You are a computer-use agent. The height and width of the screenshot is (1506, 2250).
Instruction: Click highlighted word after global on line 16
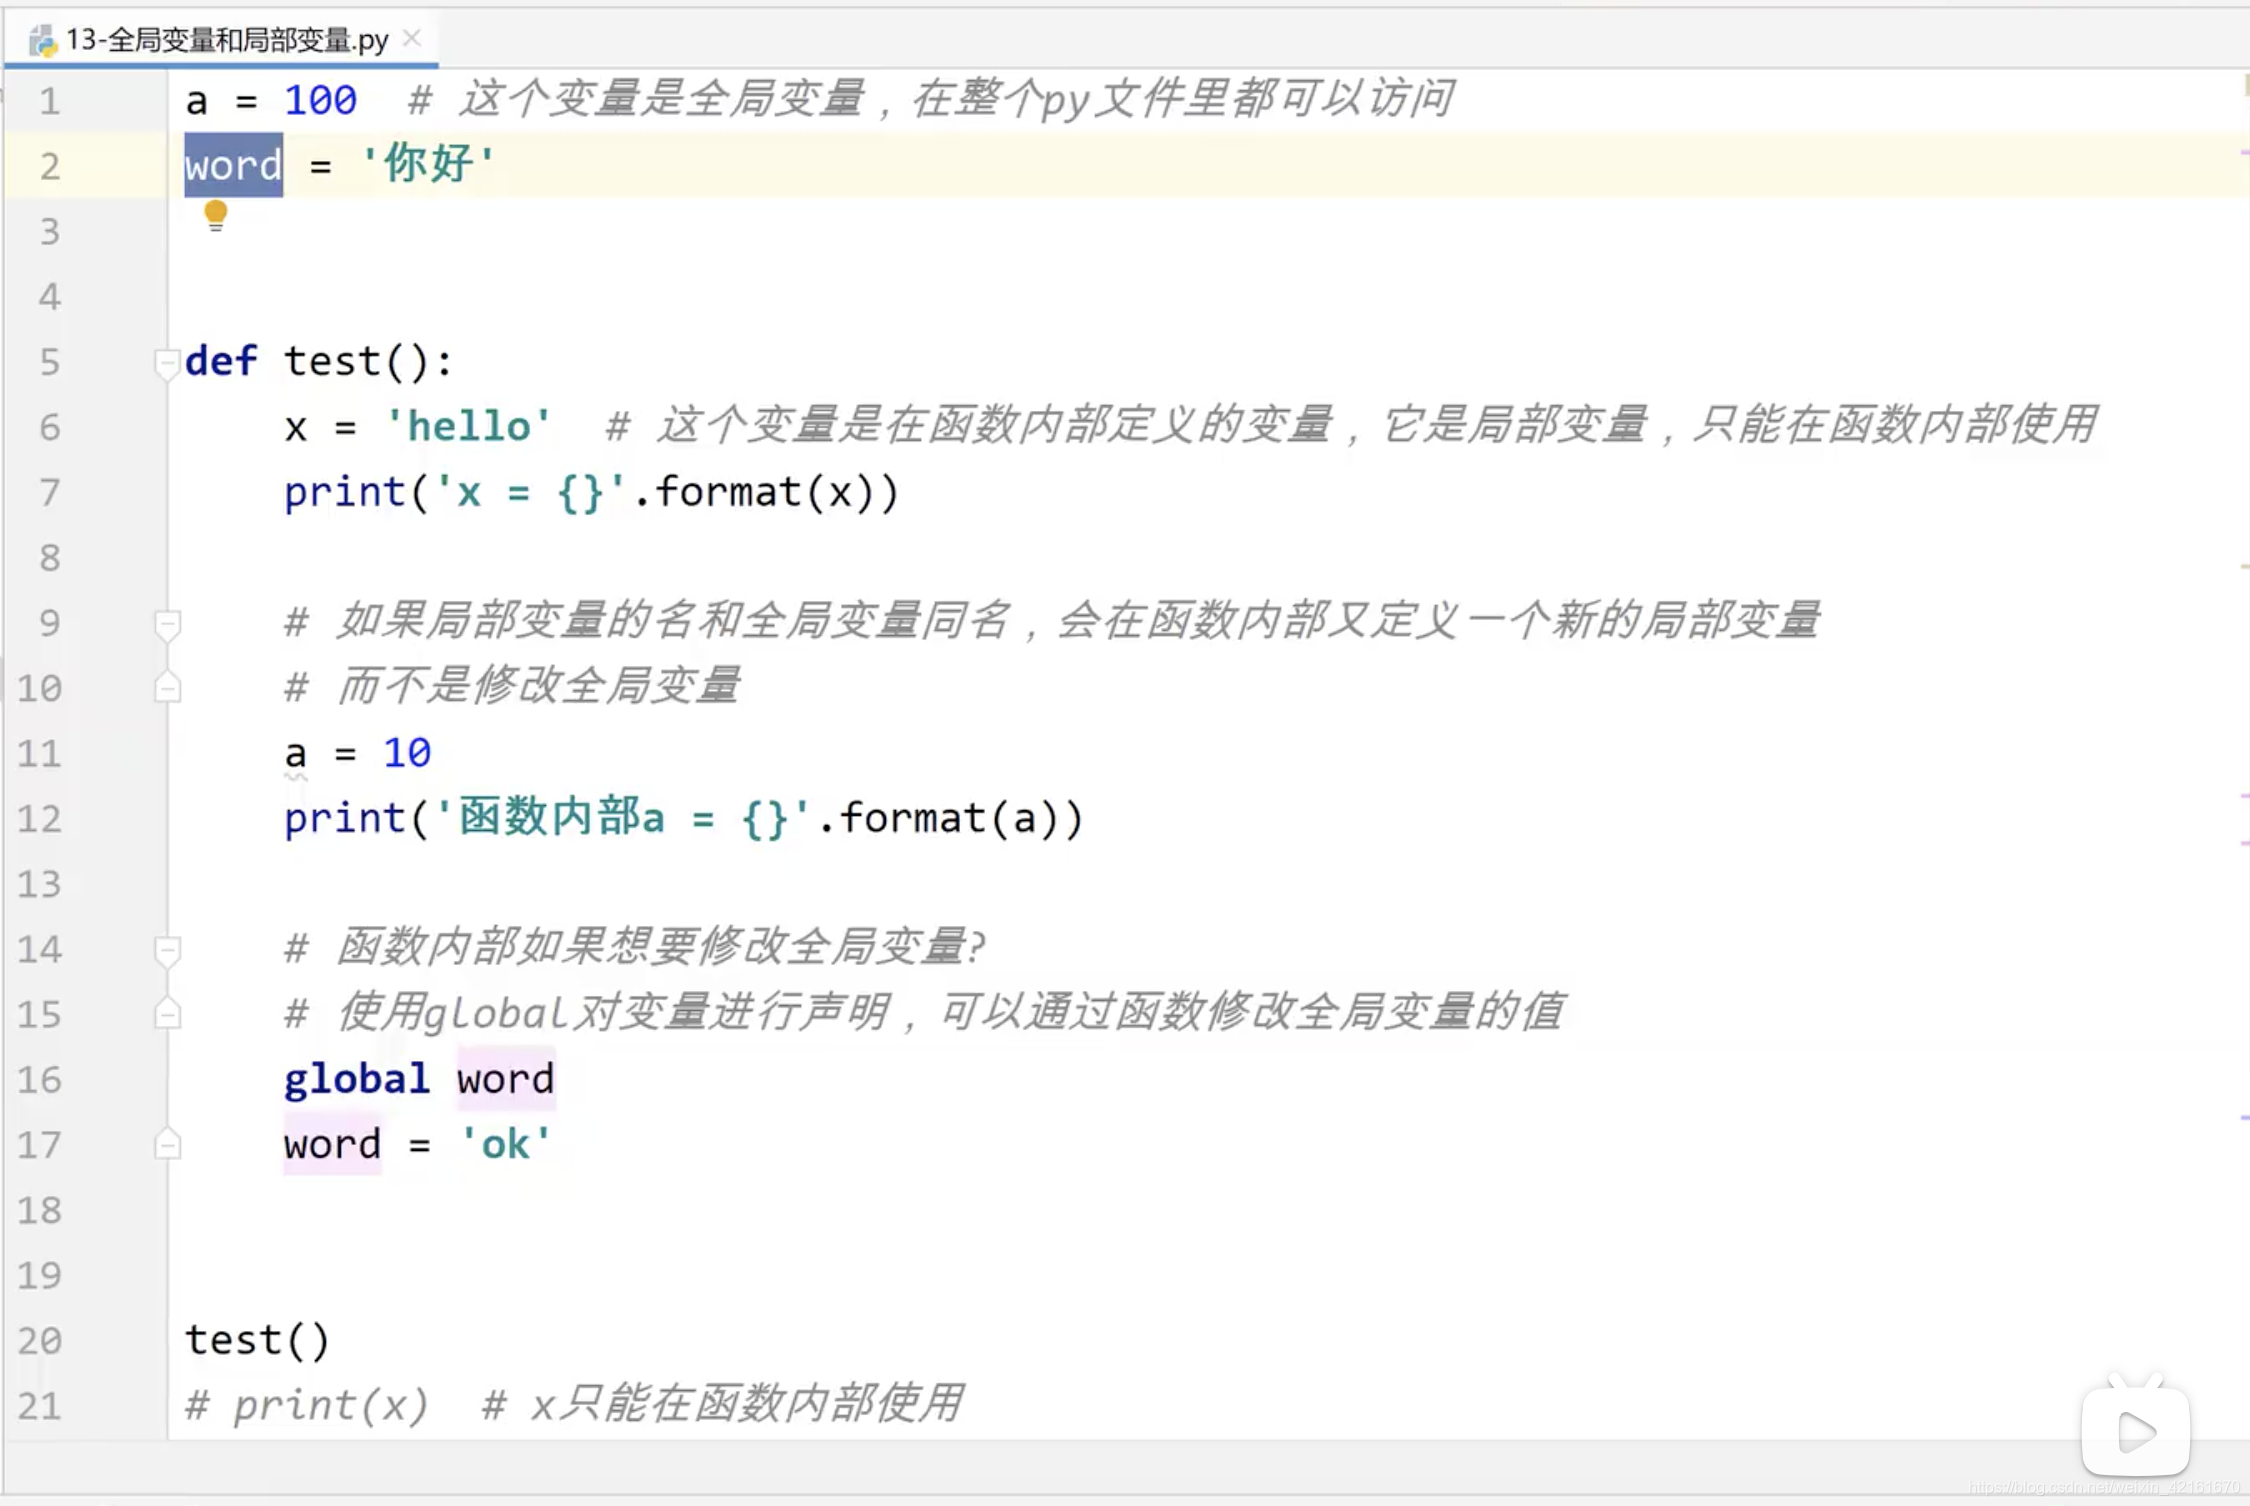[506, 1079]
